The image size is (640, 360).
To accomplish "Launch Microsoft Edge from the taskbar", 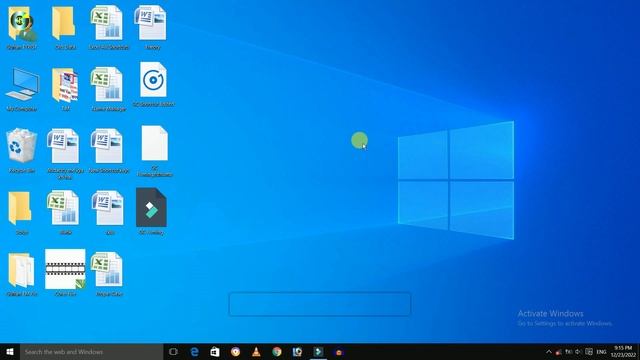I will pos(194,352).
